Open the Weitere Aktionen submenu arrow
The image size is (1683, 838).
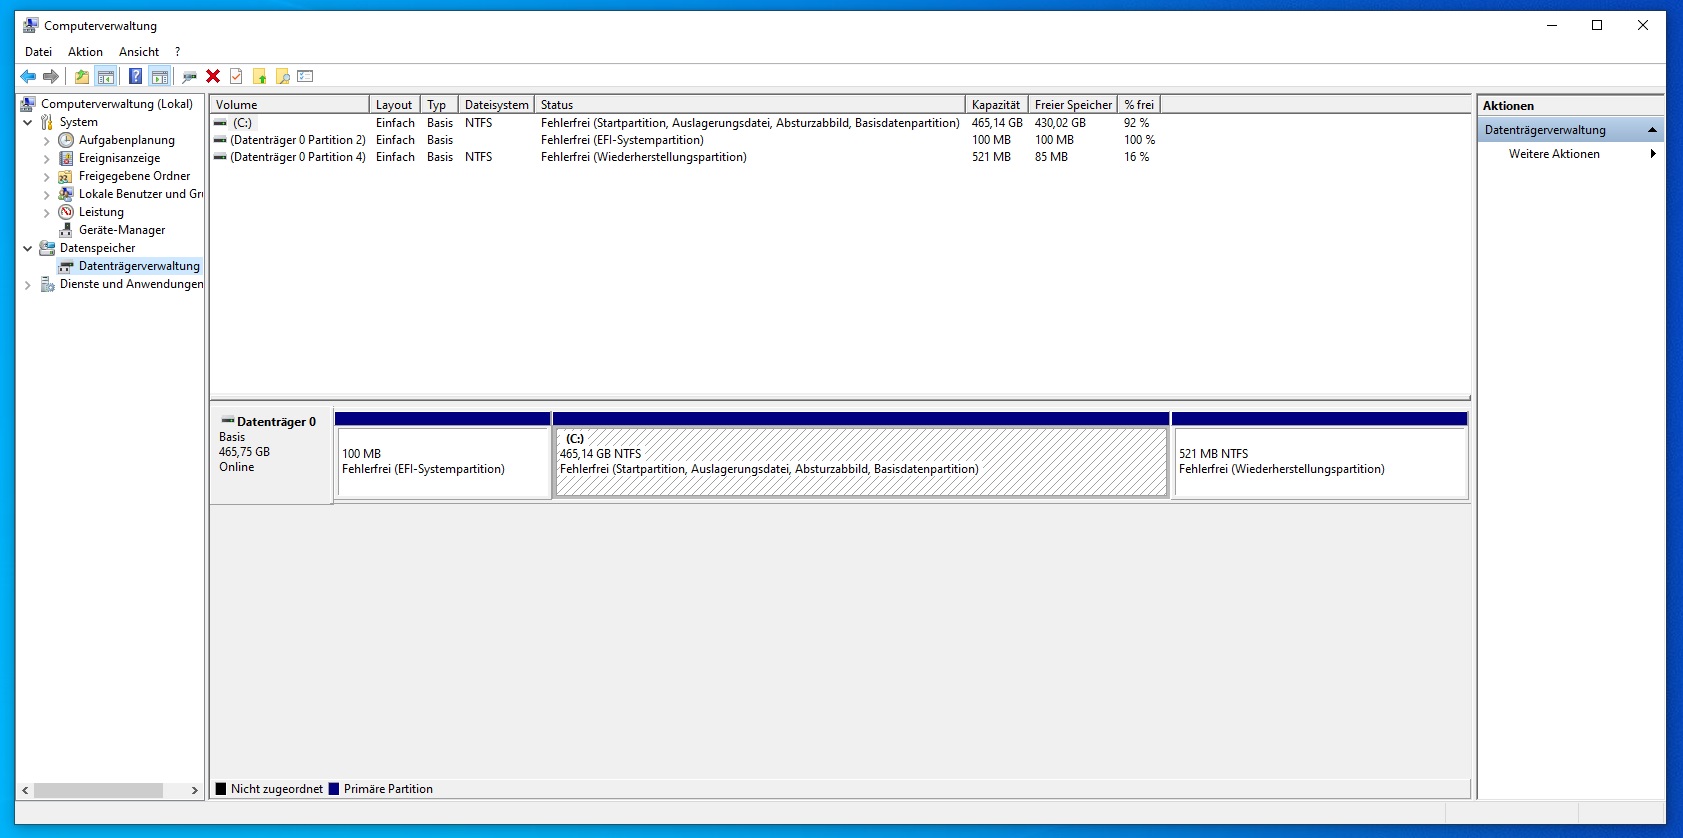tap(1653, 154)
